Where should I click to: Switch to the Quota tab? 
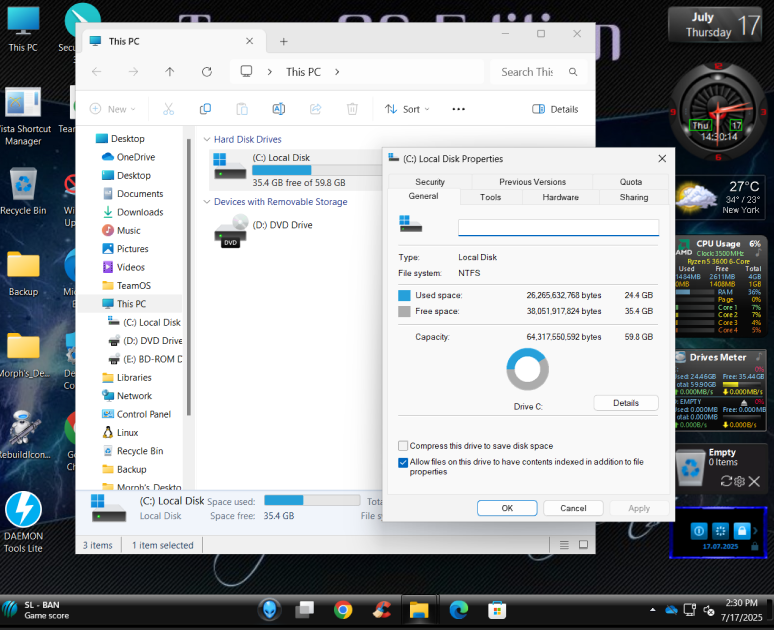[x=630, y=182]
